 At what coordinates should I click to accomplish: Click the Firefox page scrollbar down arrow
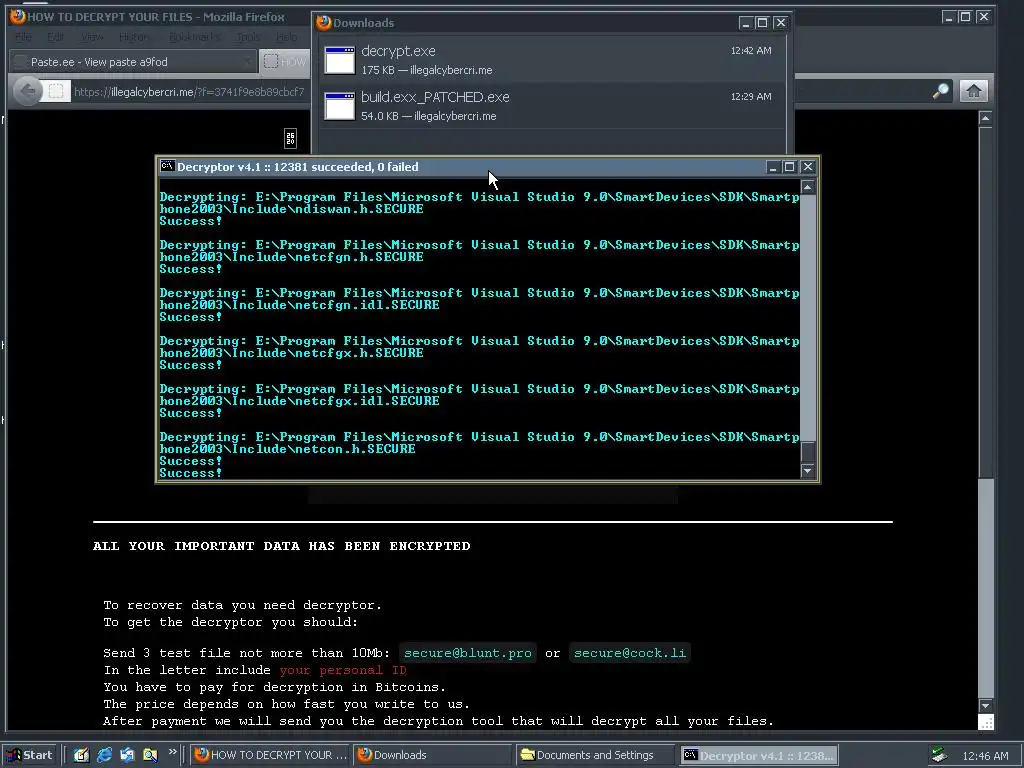tap(985, 706)
